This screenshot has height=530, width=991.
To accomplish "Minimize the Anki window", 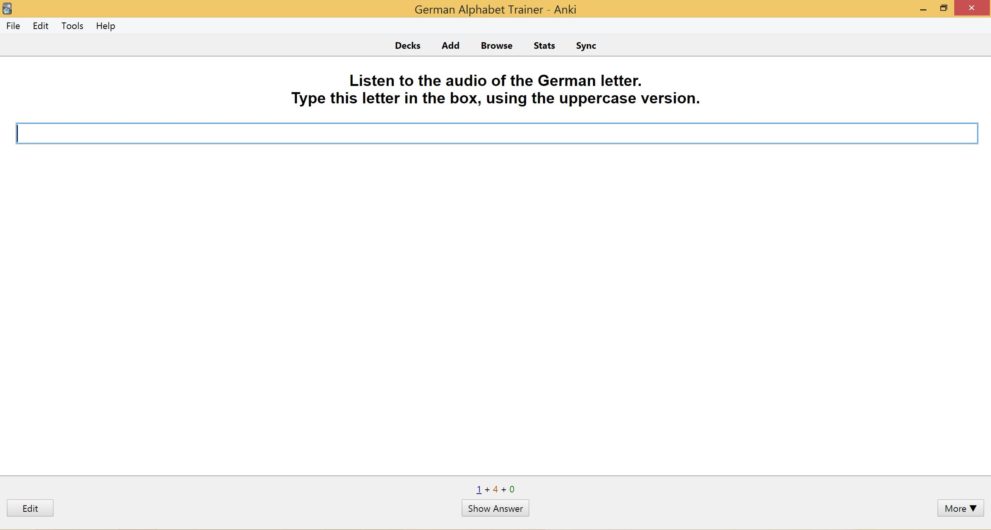I will click(921, 8).
